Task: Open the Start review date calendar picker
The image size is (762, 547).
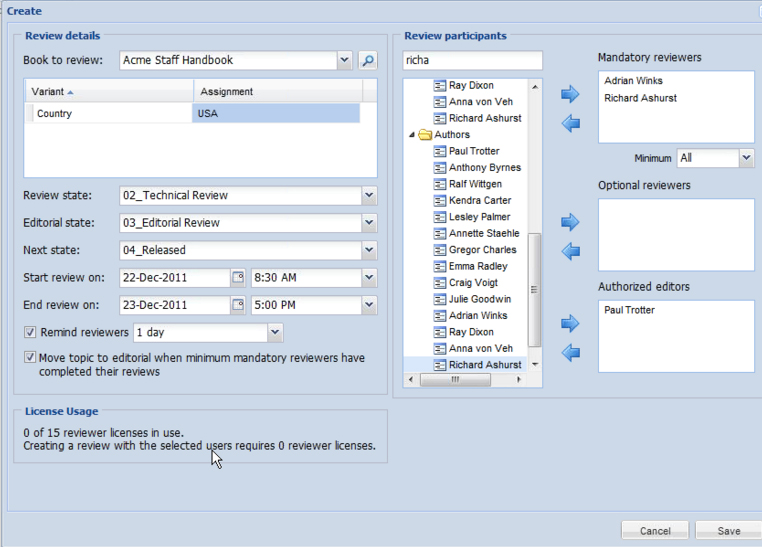Action: pos(238,277)
